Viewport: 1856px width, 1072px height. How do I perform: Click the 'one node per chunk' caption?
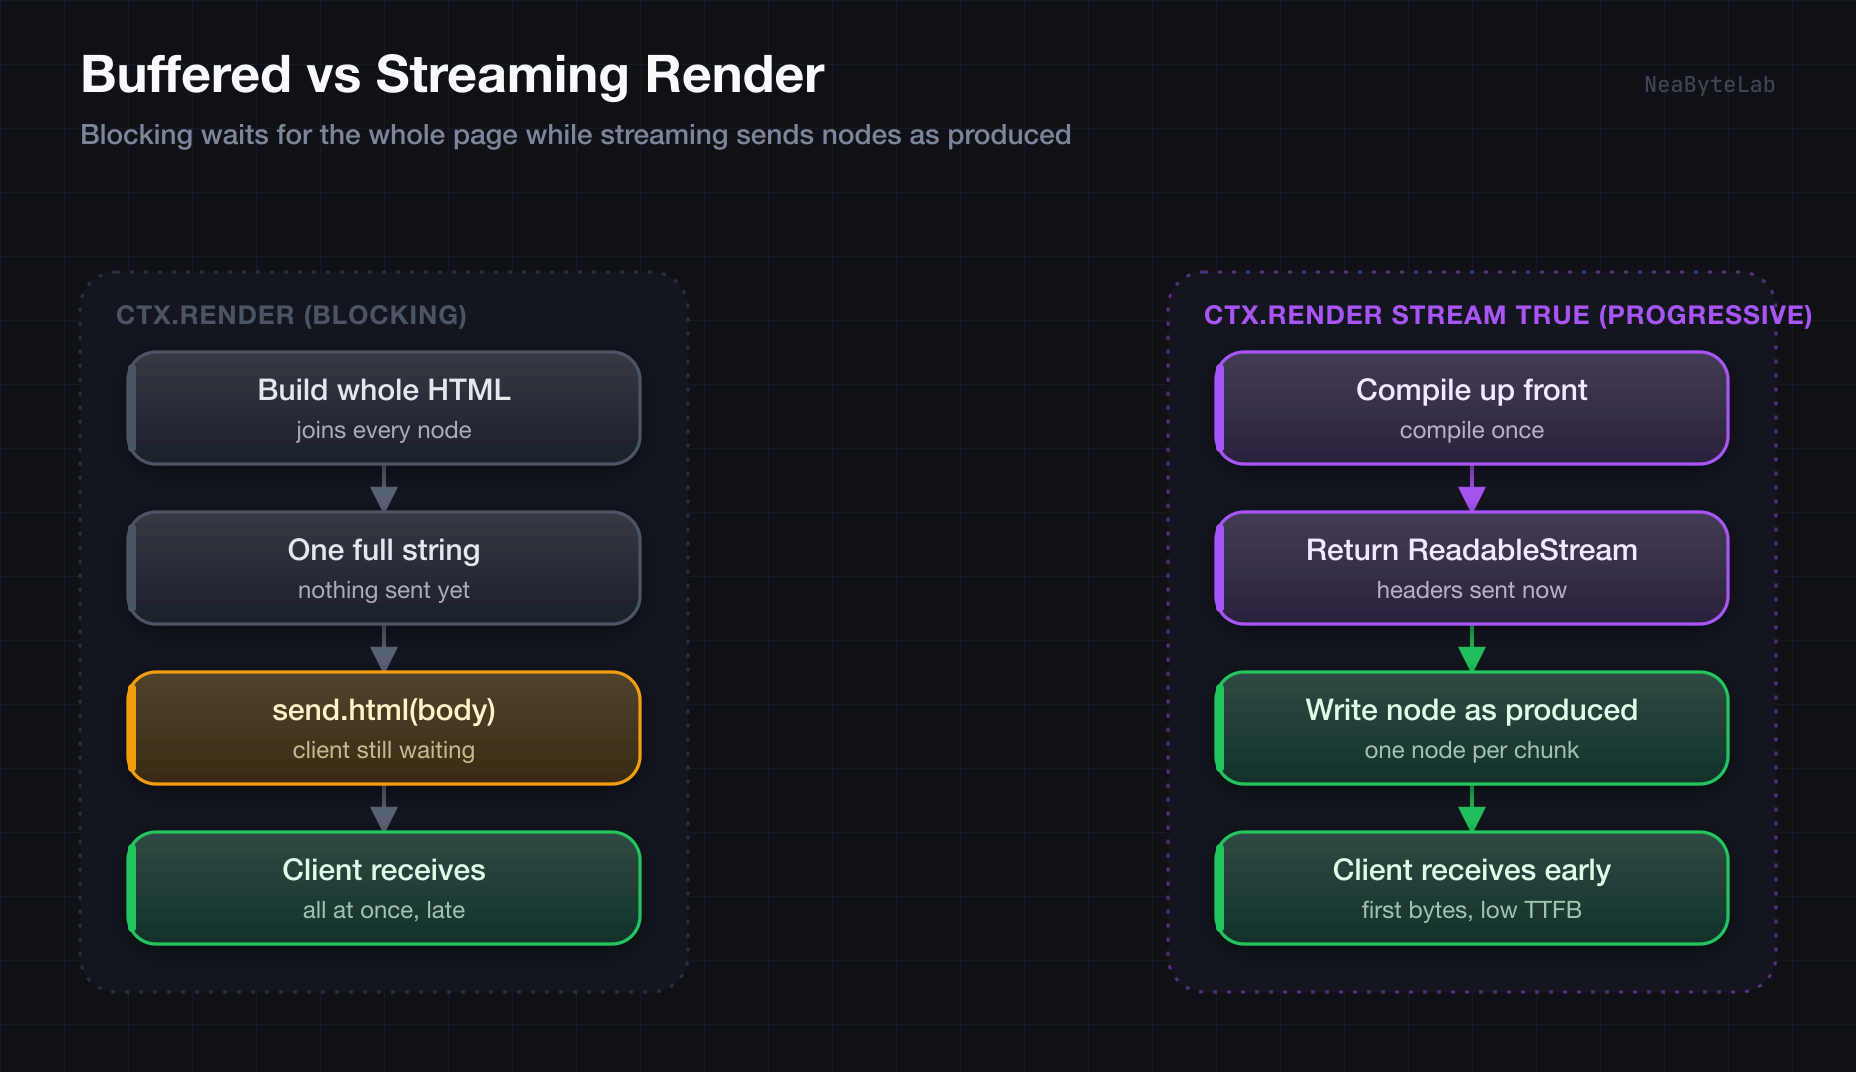[1472, 751]
